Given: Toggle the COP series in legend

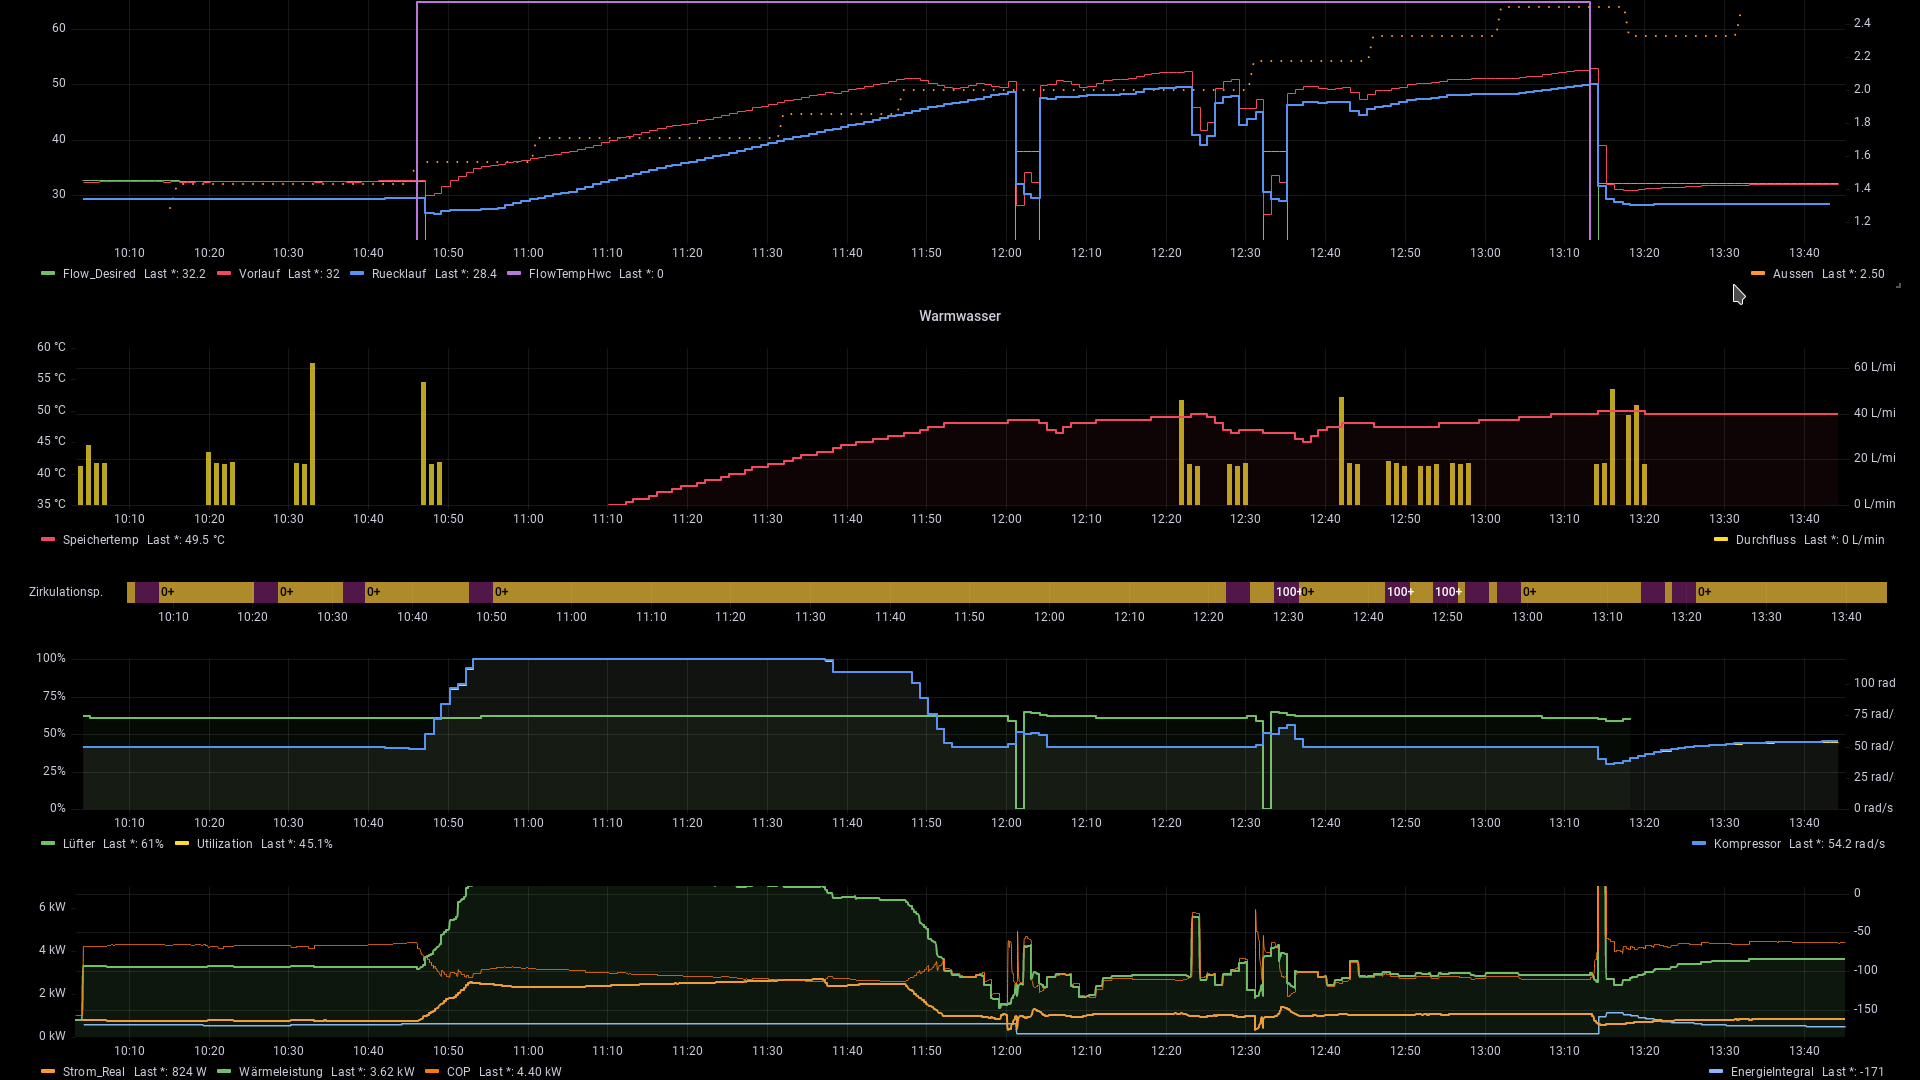Looking at the screenshot, I should [x=458, y=1072].
